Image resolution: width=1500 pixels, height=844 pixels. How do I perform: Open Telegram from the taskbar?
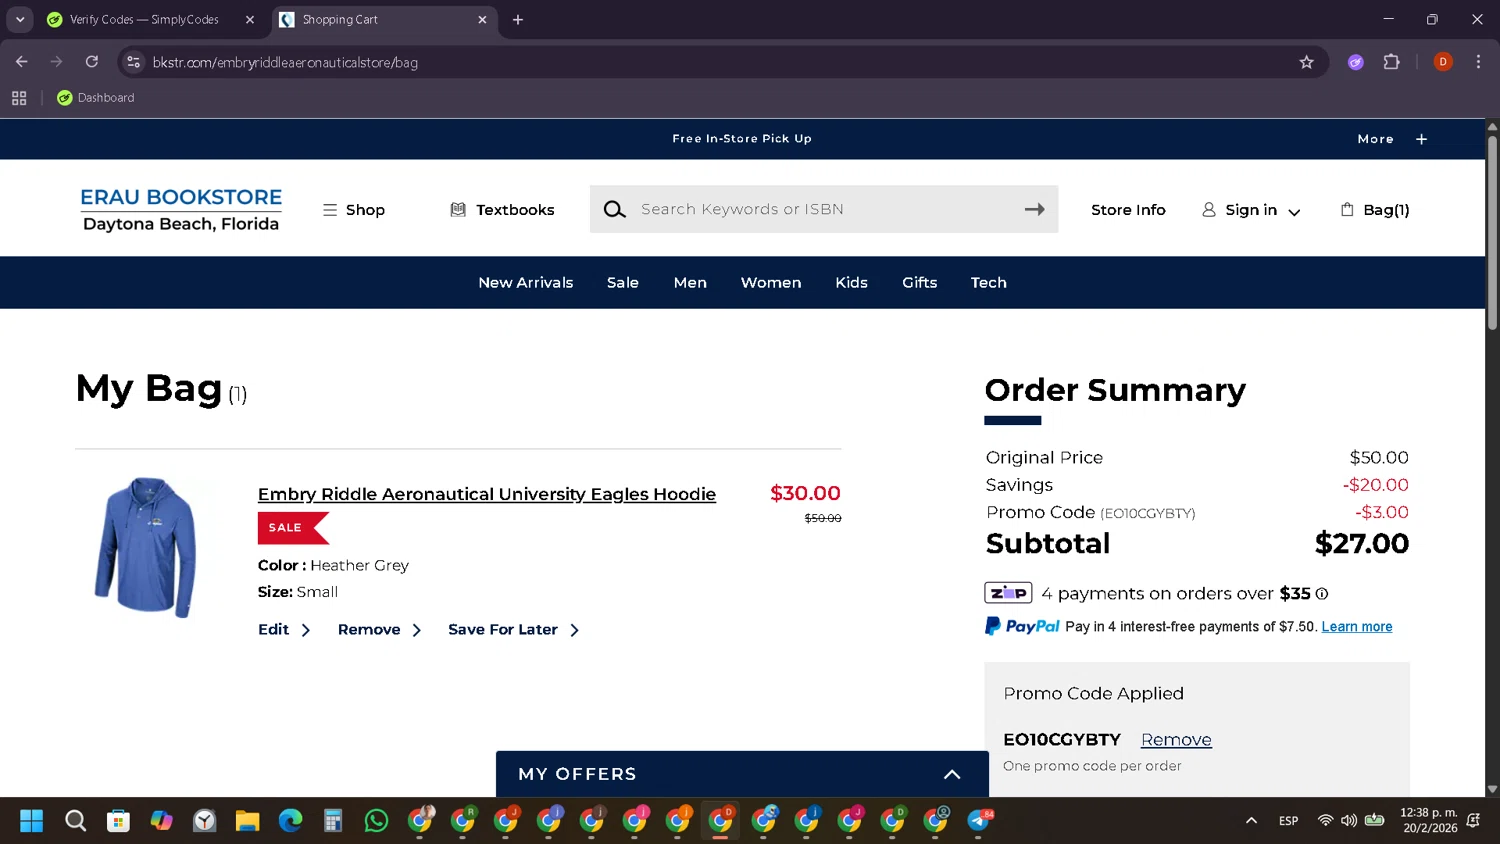point(979,821)
